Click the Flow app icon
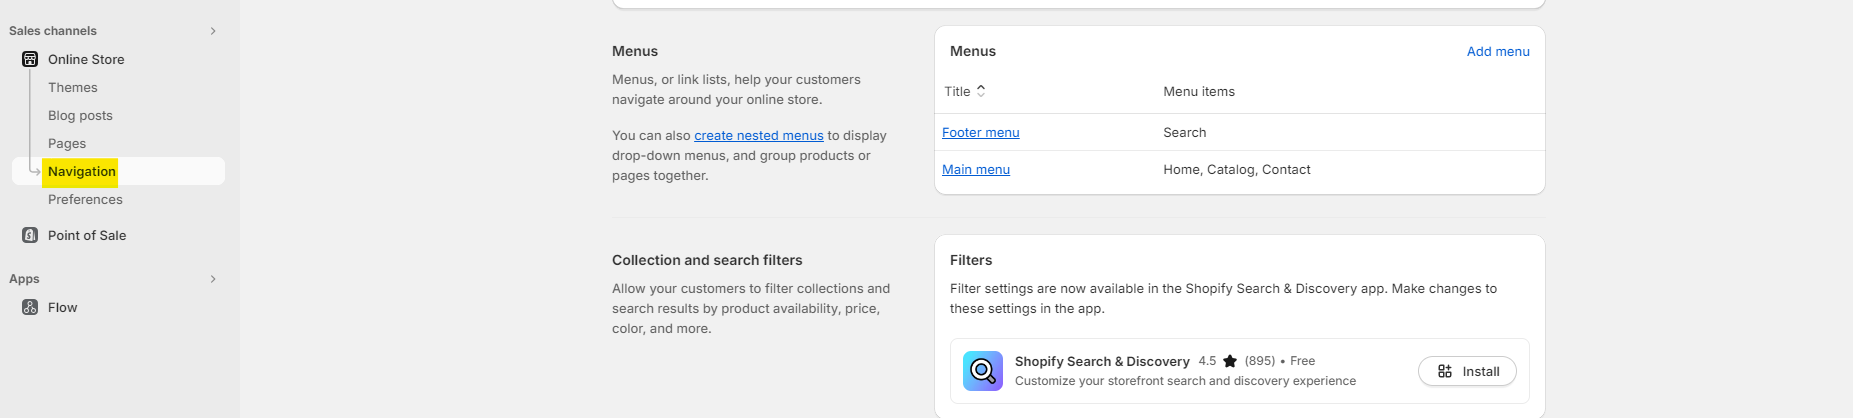This screenshot has width=1853, height=418. [30, 308]
